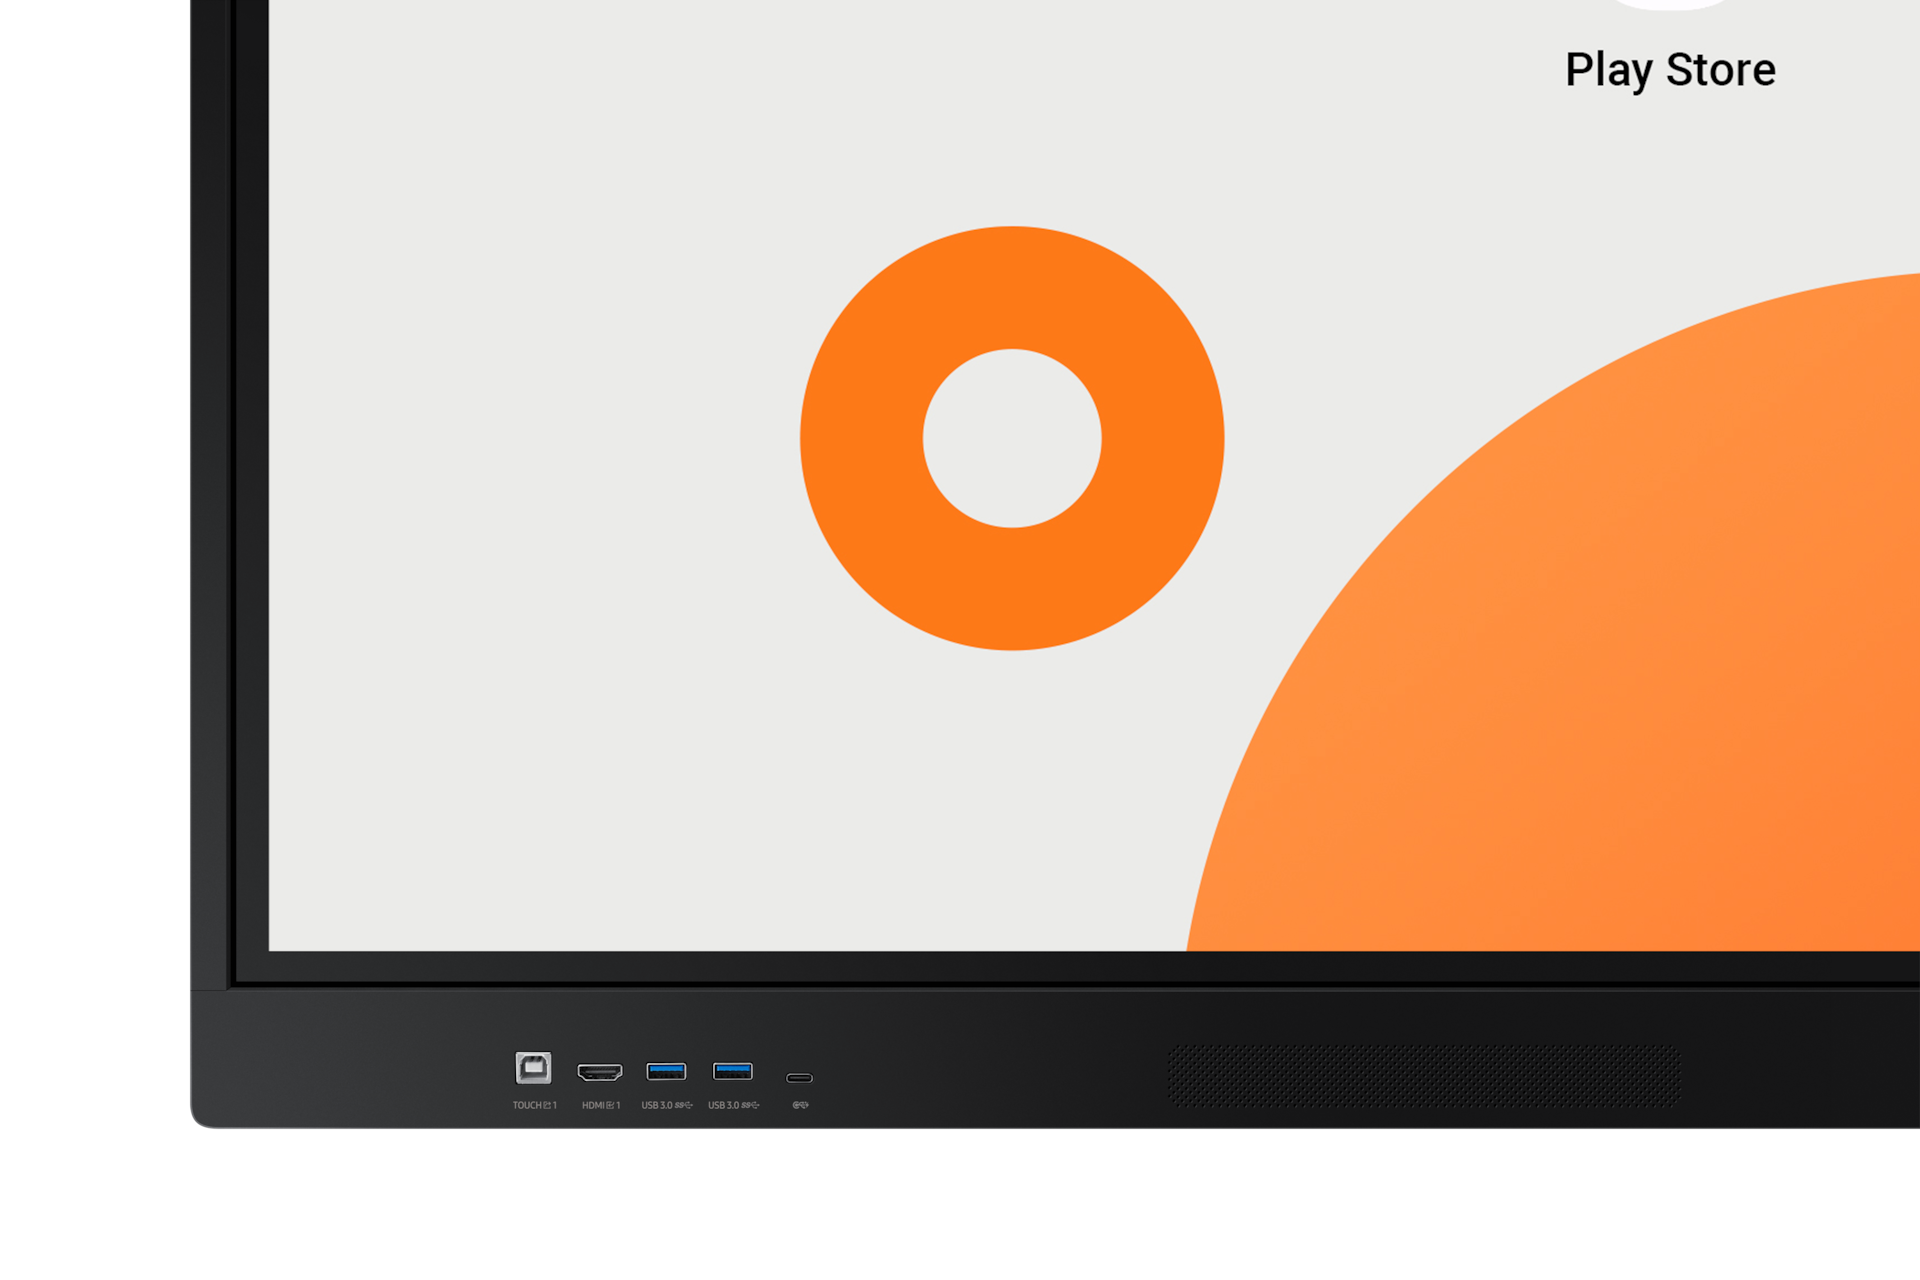Click the front speaker grille
The image size is (1920, 1280).
tap(1424, 1076)
